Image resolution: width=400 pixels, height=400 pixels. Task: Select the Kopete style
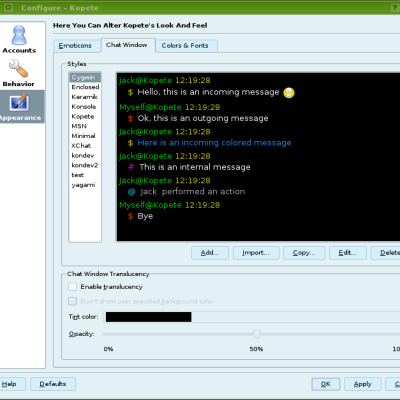[85, 116]
